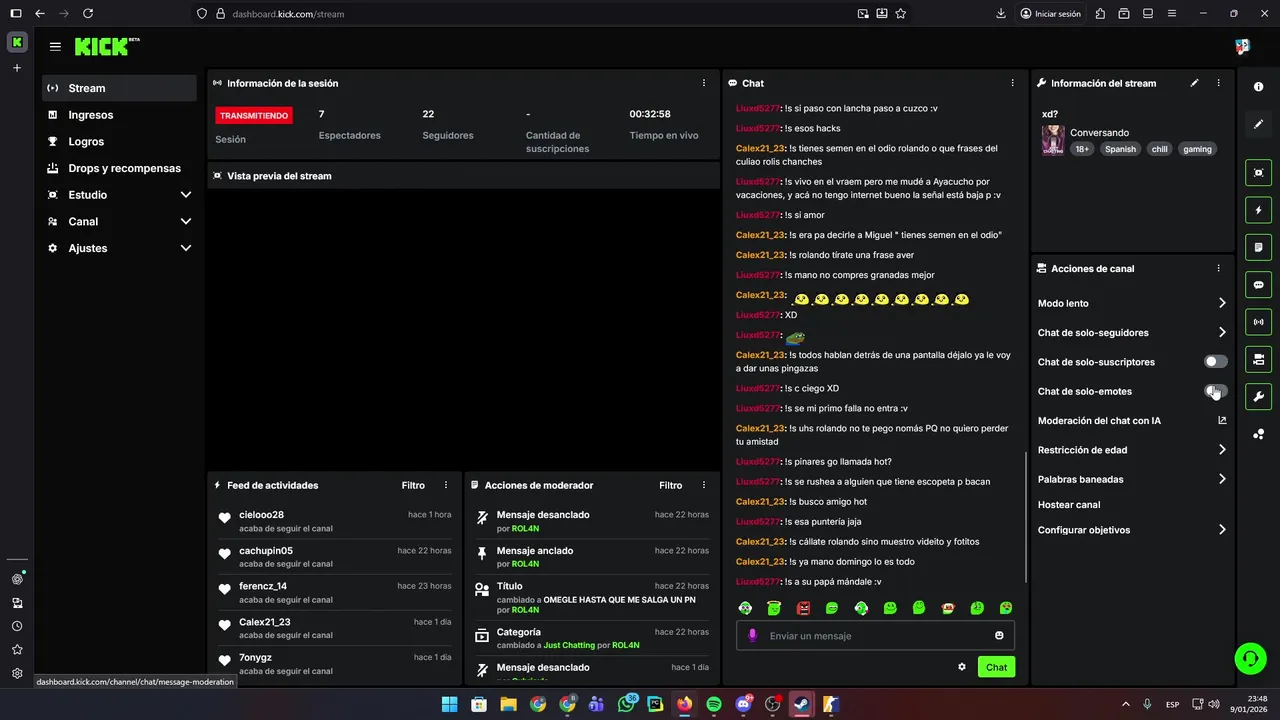This screenshot has height=720, width=1280.
Task: Select Logros in the sidebar
Action: 119,142
